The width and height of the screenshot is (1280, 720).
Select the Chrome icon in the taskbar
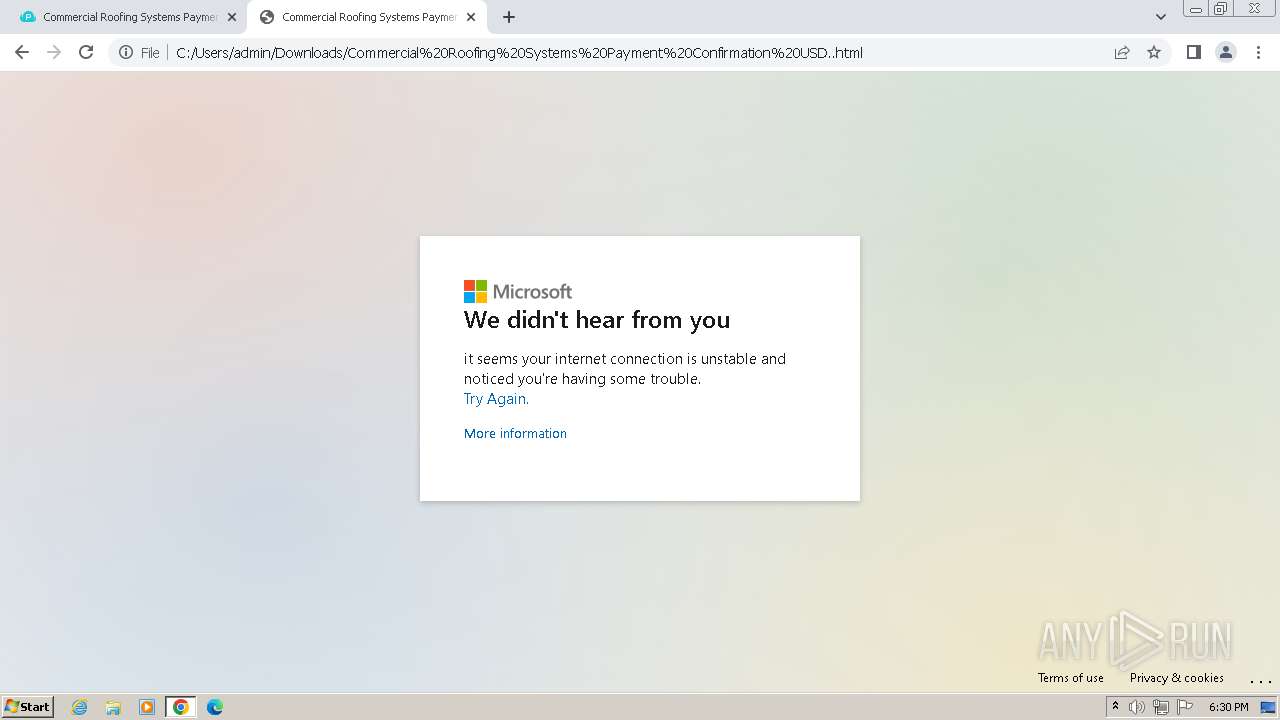pos(181,707)
